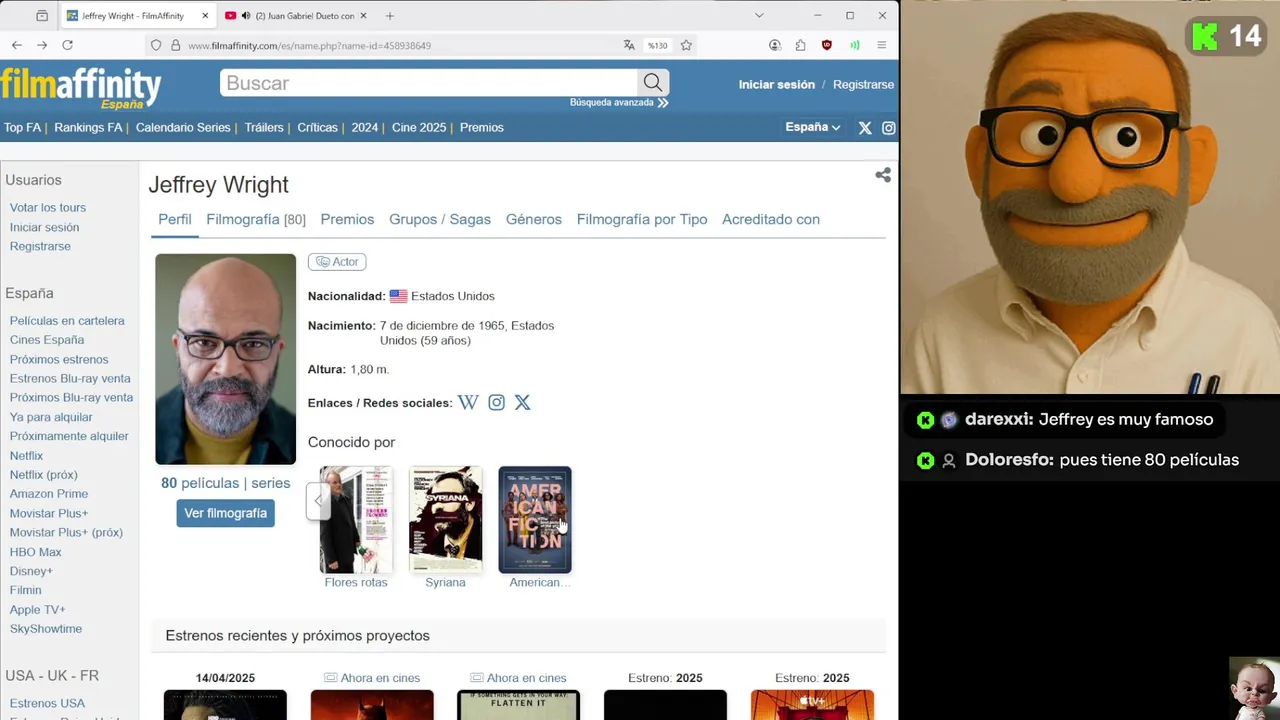The height and width of the screenshot is (720, 1280).
Task: Click the FilmAffinity España logo
Action: pos(81,88)
